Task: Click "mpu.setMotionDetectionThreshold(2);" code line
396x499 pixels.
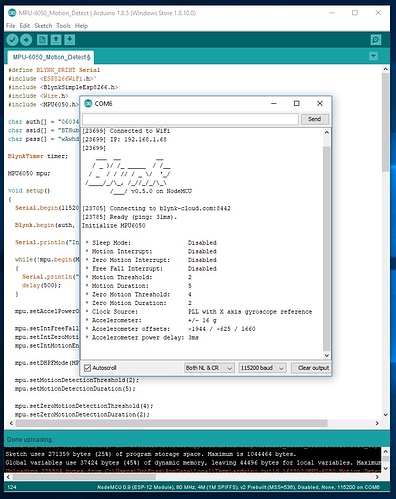Action: (77, 380)
